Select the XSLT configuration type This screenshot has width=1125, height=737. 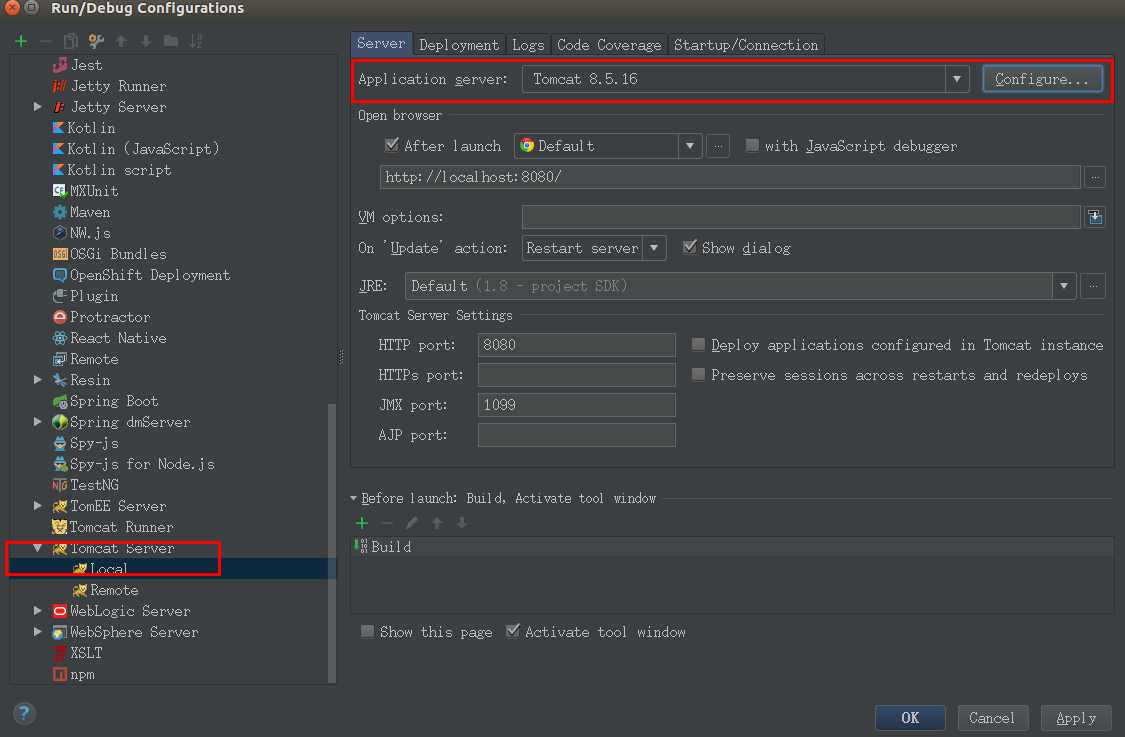point(77,653)
